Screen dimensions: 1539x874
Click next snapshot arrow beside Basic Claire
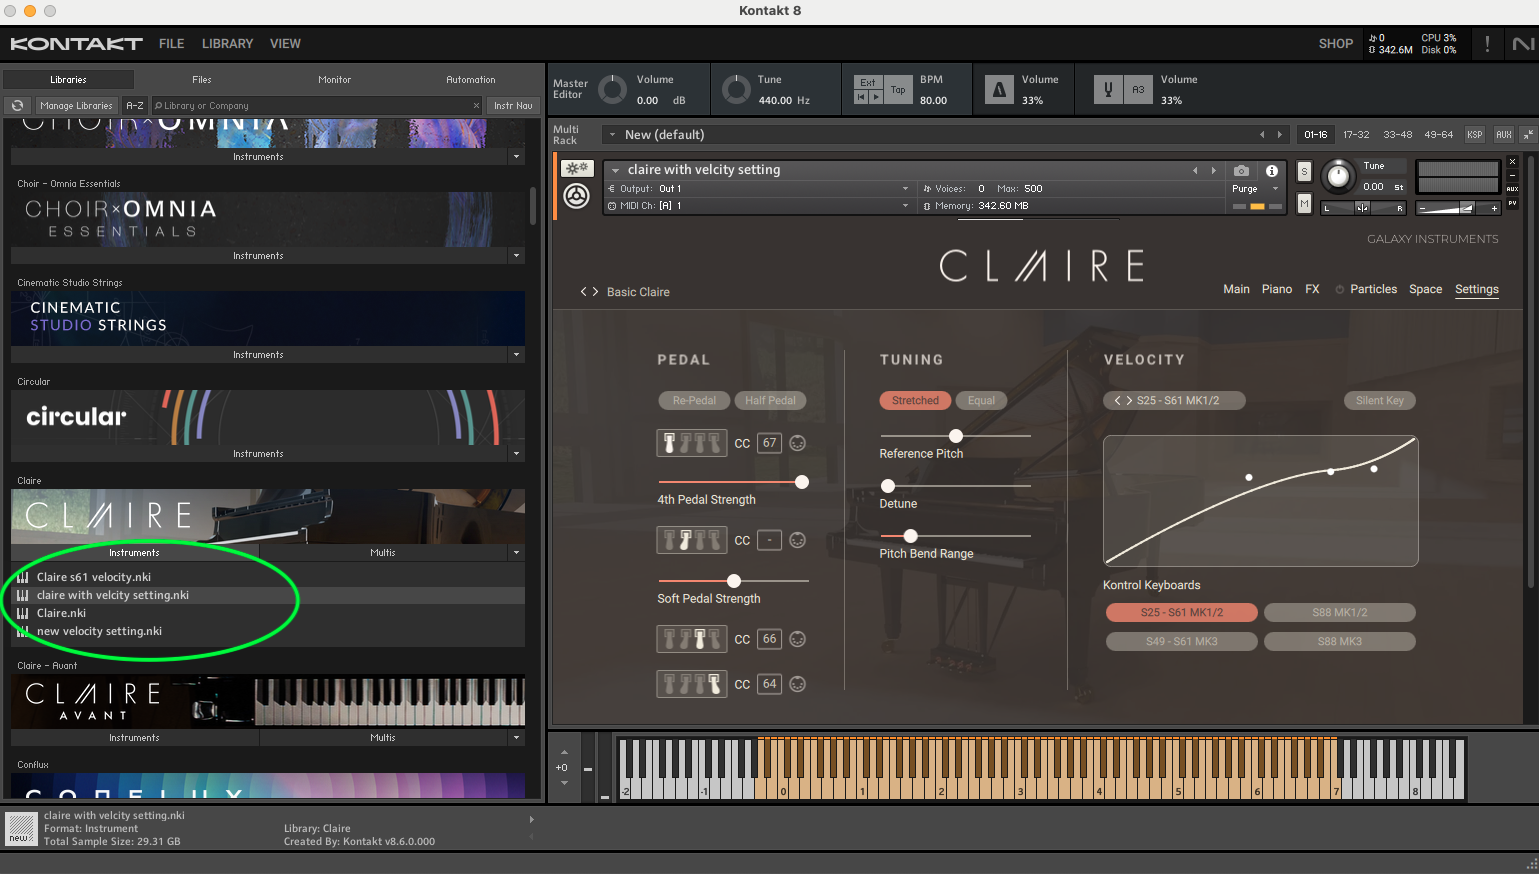coord(595,292)
